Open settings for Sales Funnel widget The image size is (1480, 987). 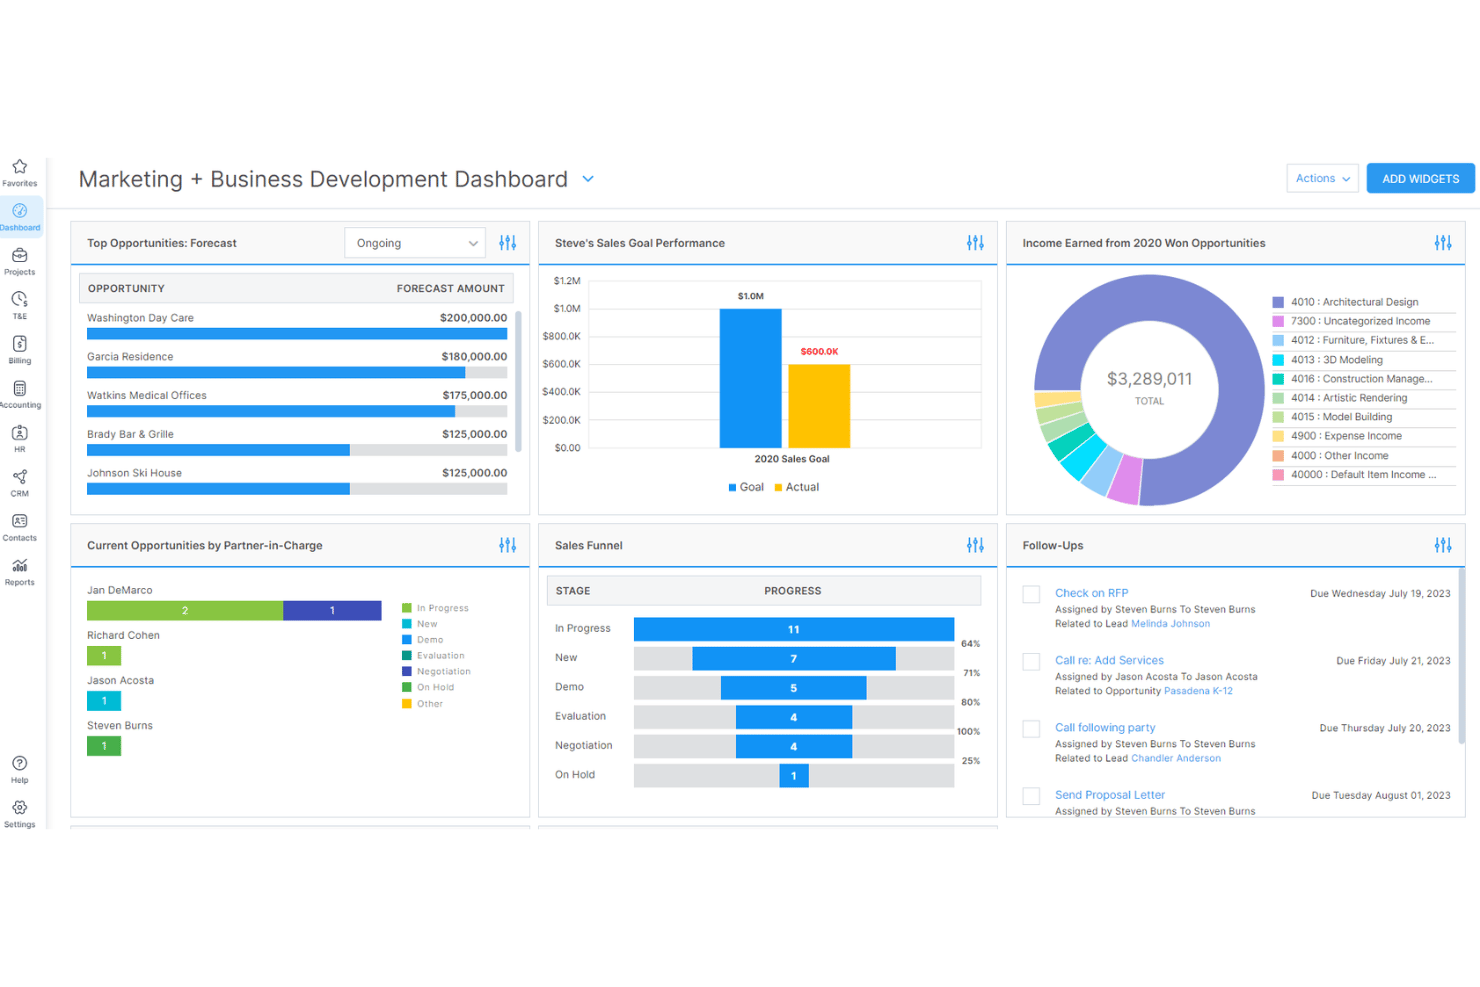pos(975,545)
